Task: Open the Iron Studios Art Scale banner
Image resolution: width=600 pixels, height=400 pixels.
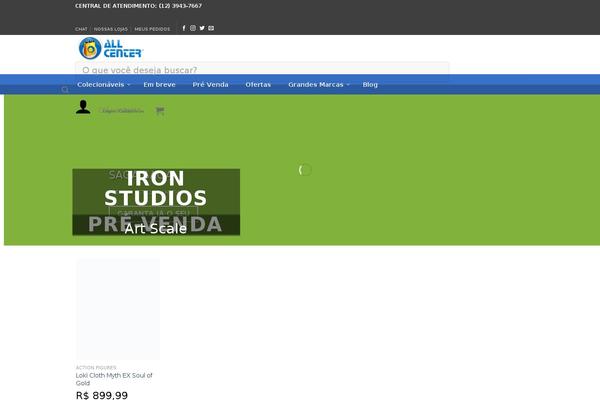Action: click(x=156, y=202)
